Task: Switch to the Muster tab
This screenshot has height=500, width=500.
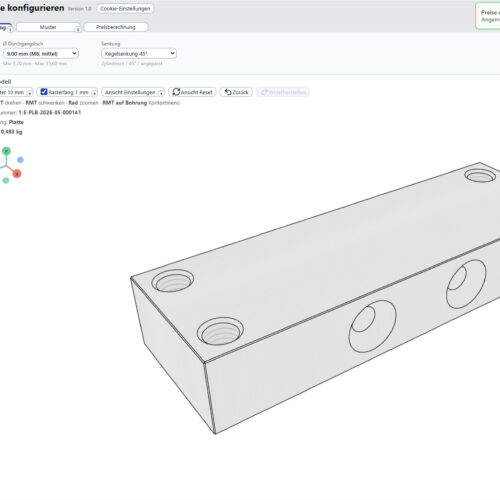Action: pyautogui.click(x=48, y=27)
